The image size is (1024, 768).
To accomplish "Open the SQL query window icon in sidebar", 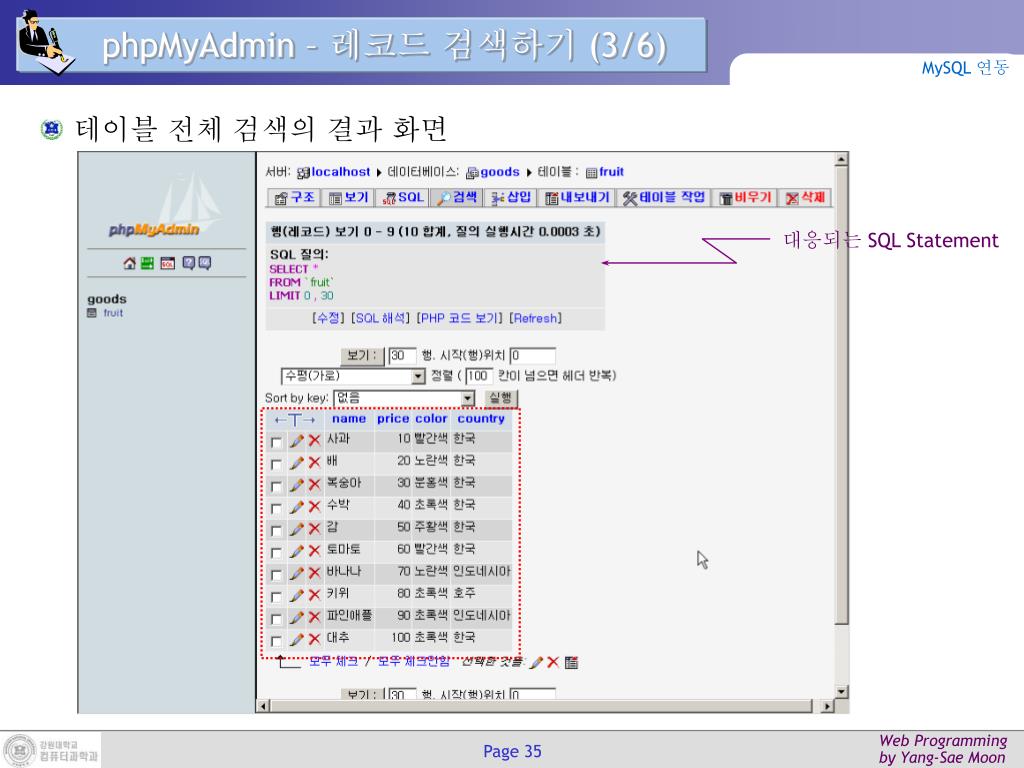I will (168, 263).
